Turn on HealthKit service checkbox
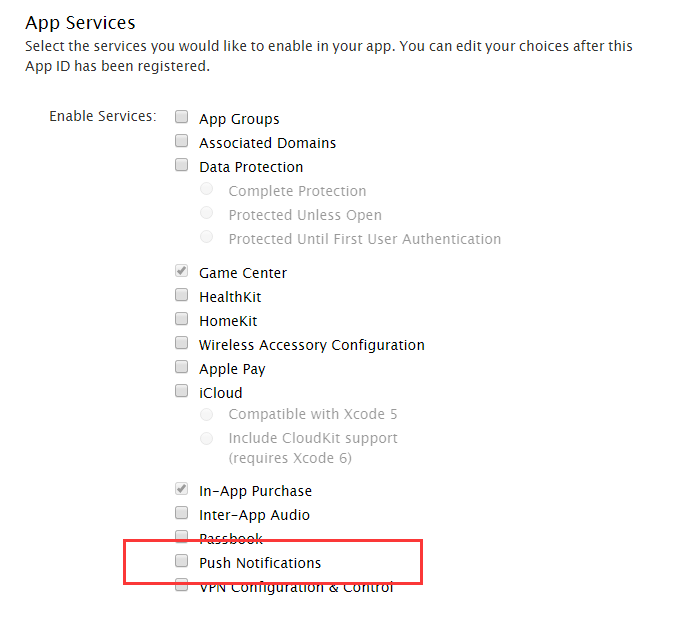This screenshot has height=620, width=677. (x=182, y=296)
